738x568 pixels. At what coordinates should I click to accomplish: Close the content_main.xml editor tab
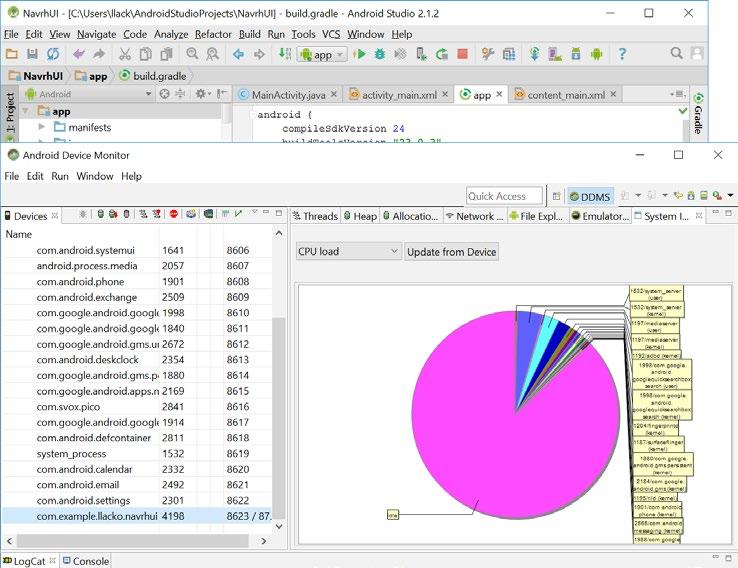point(613,94)
